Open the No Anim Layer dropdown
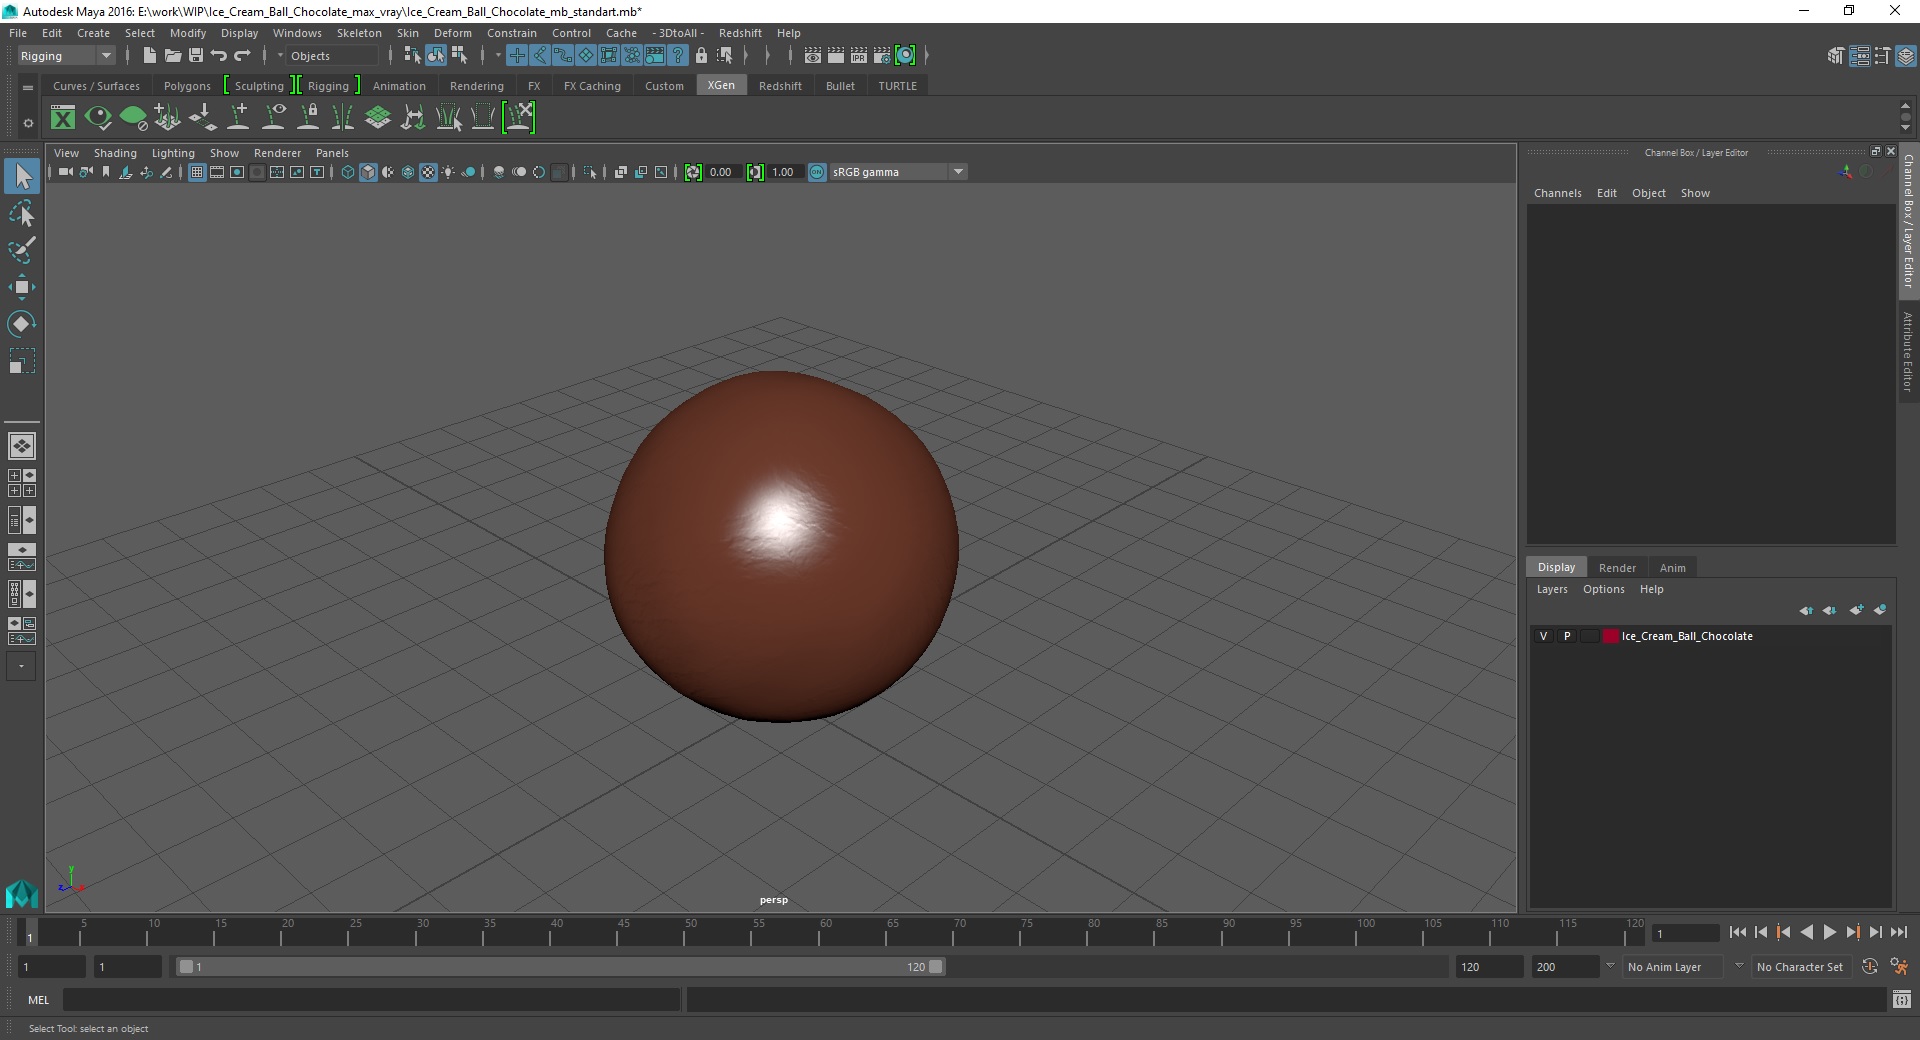 pyautogui.click(x=1673, y=967)
